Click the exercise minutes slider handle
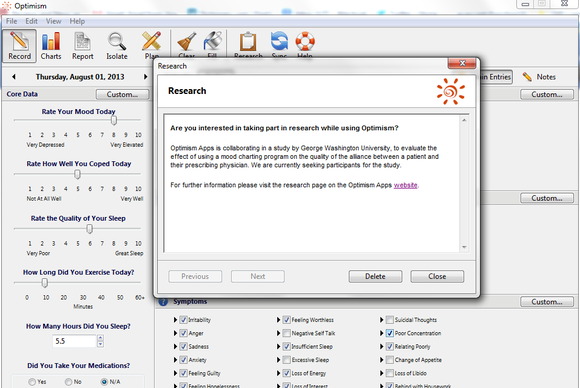Viewport: 580px width, 388px height. click(45, 283)
